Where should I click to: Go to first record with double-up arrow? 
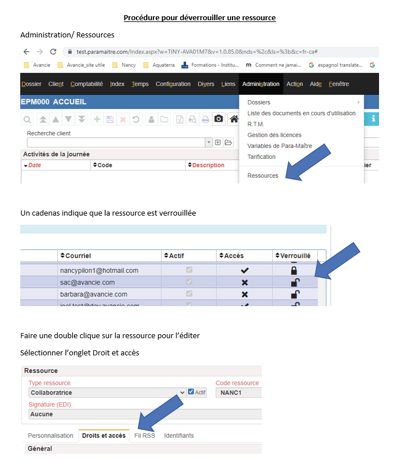(43, 119)
